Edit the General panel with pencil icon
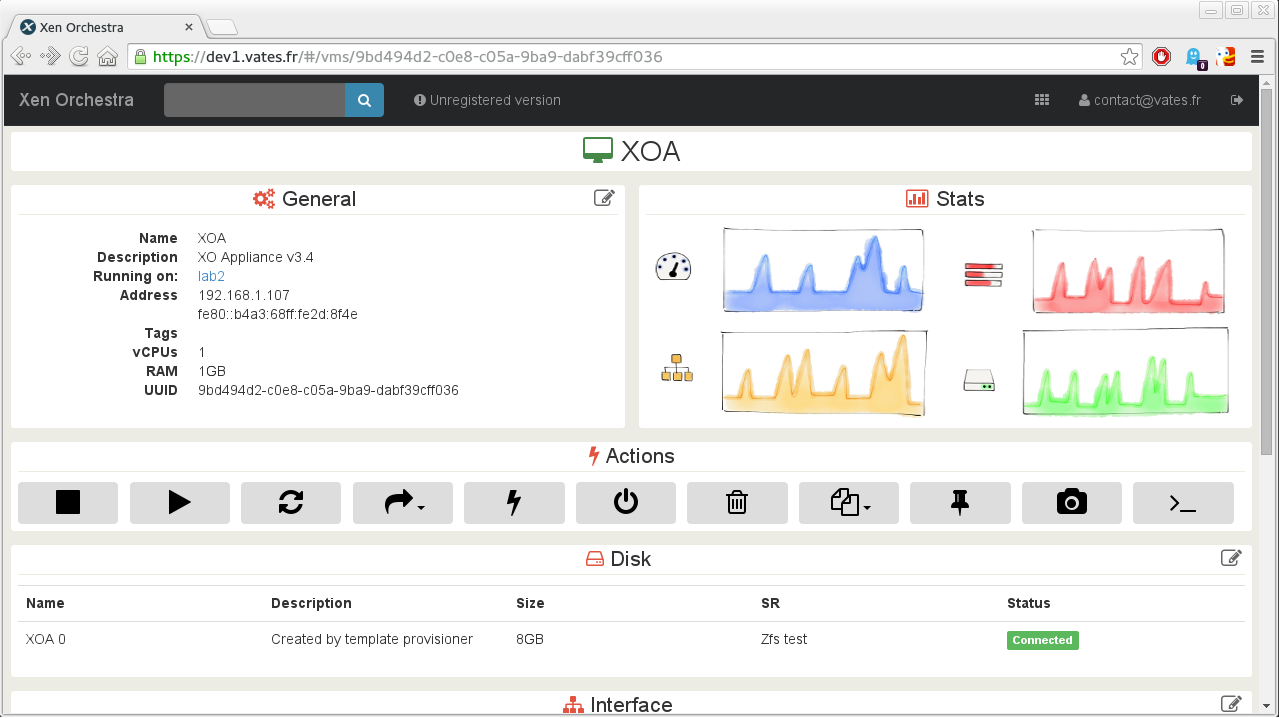1279x718 pixels. point(604,198)
